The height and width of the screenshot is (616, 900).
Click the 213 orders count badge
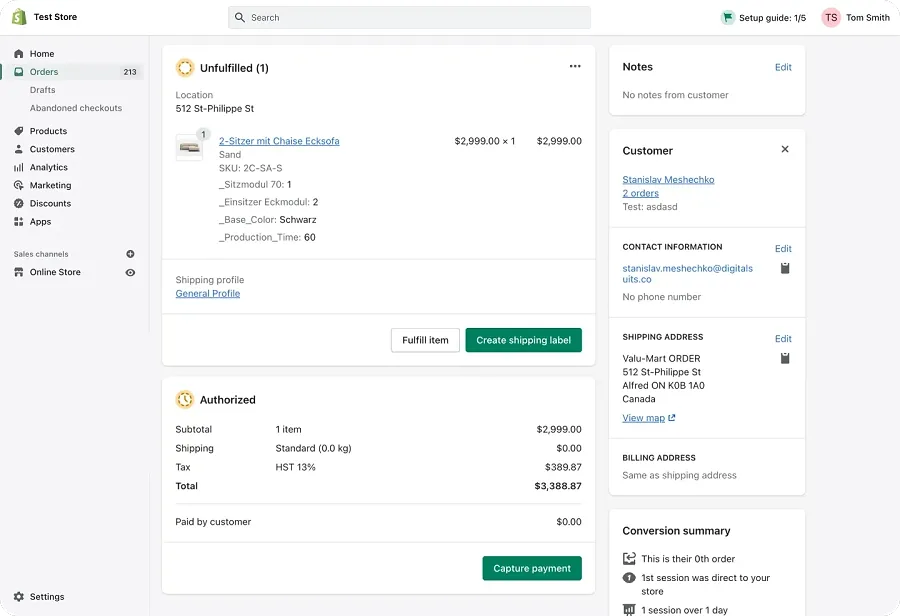[130, 72]
